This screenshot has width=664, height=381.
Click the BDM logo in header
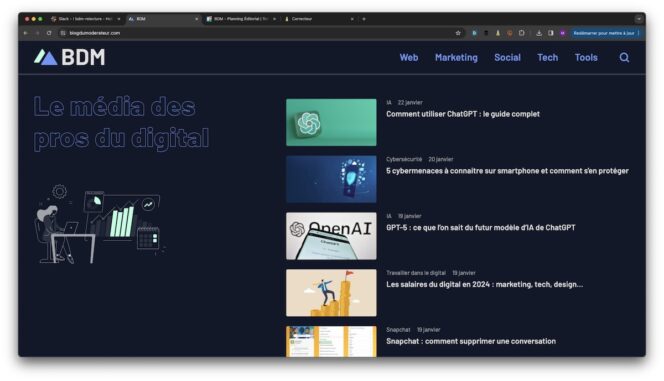pos(69,57)
